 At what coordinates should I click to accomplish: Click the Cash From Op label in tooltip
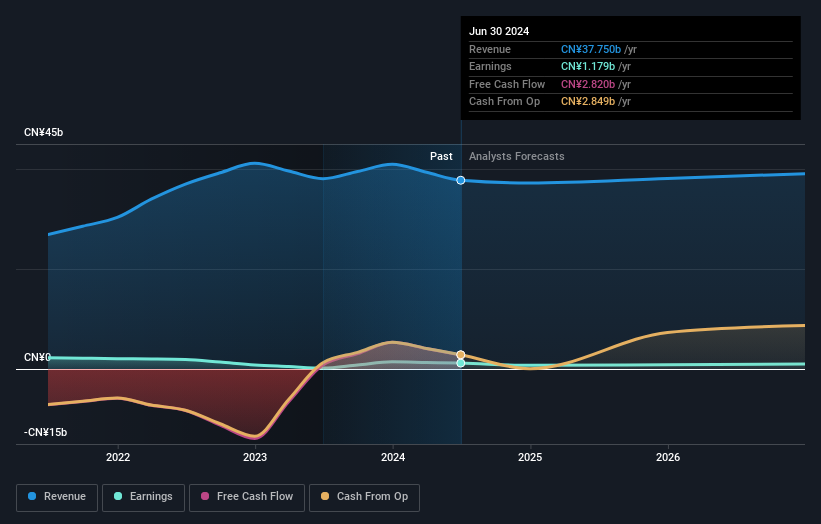click(x=504, y=102)
